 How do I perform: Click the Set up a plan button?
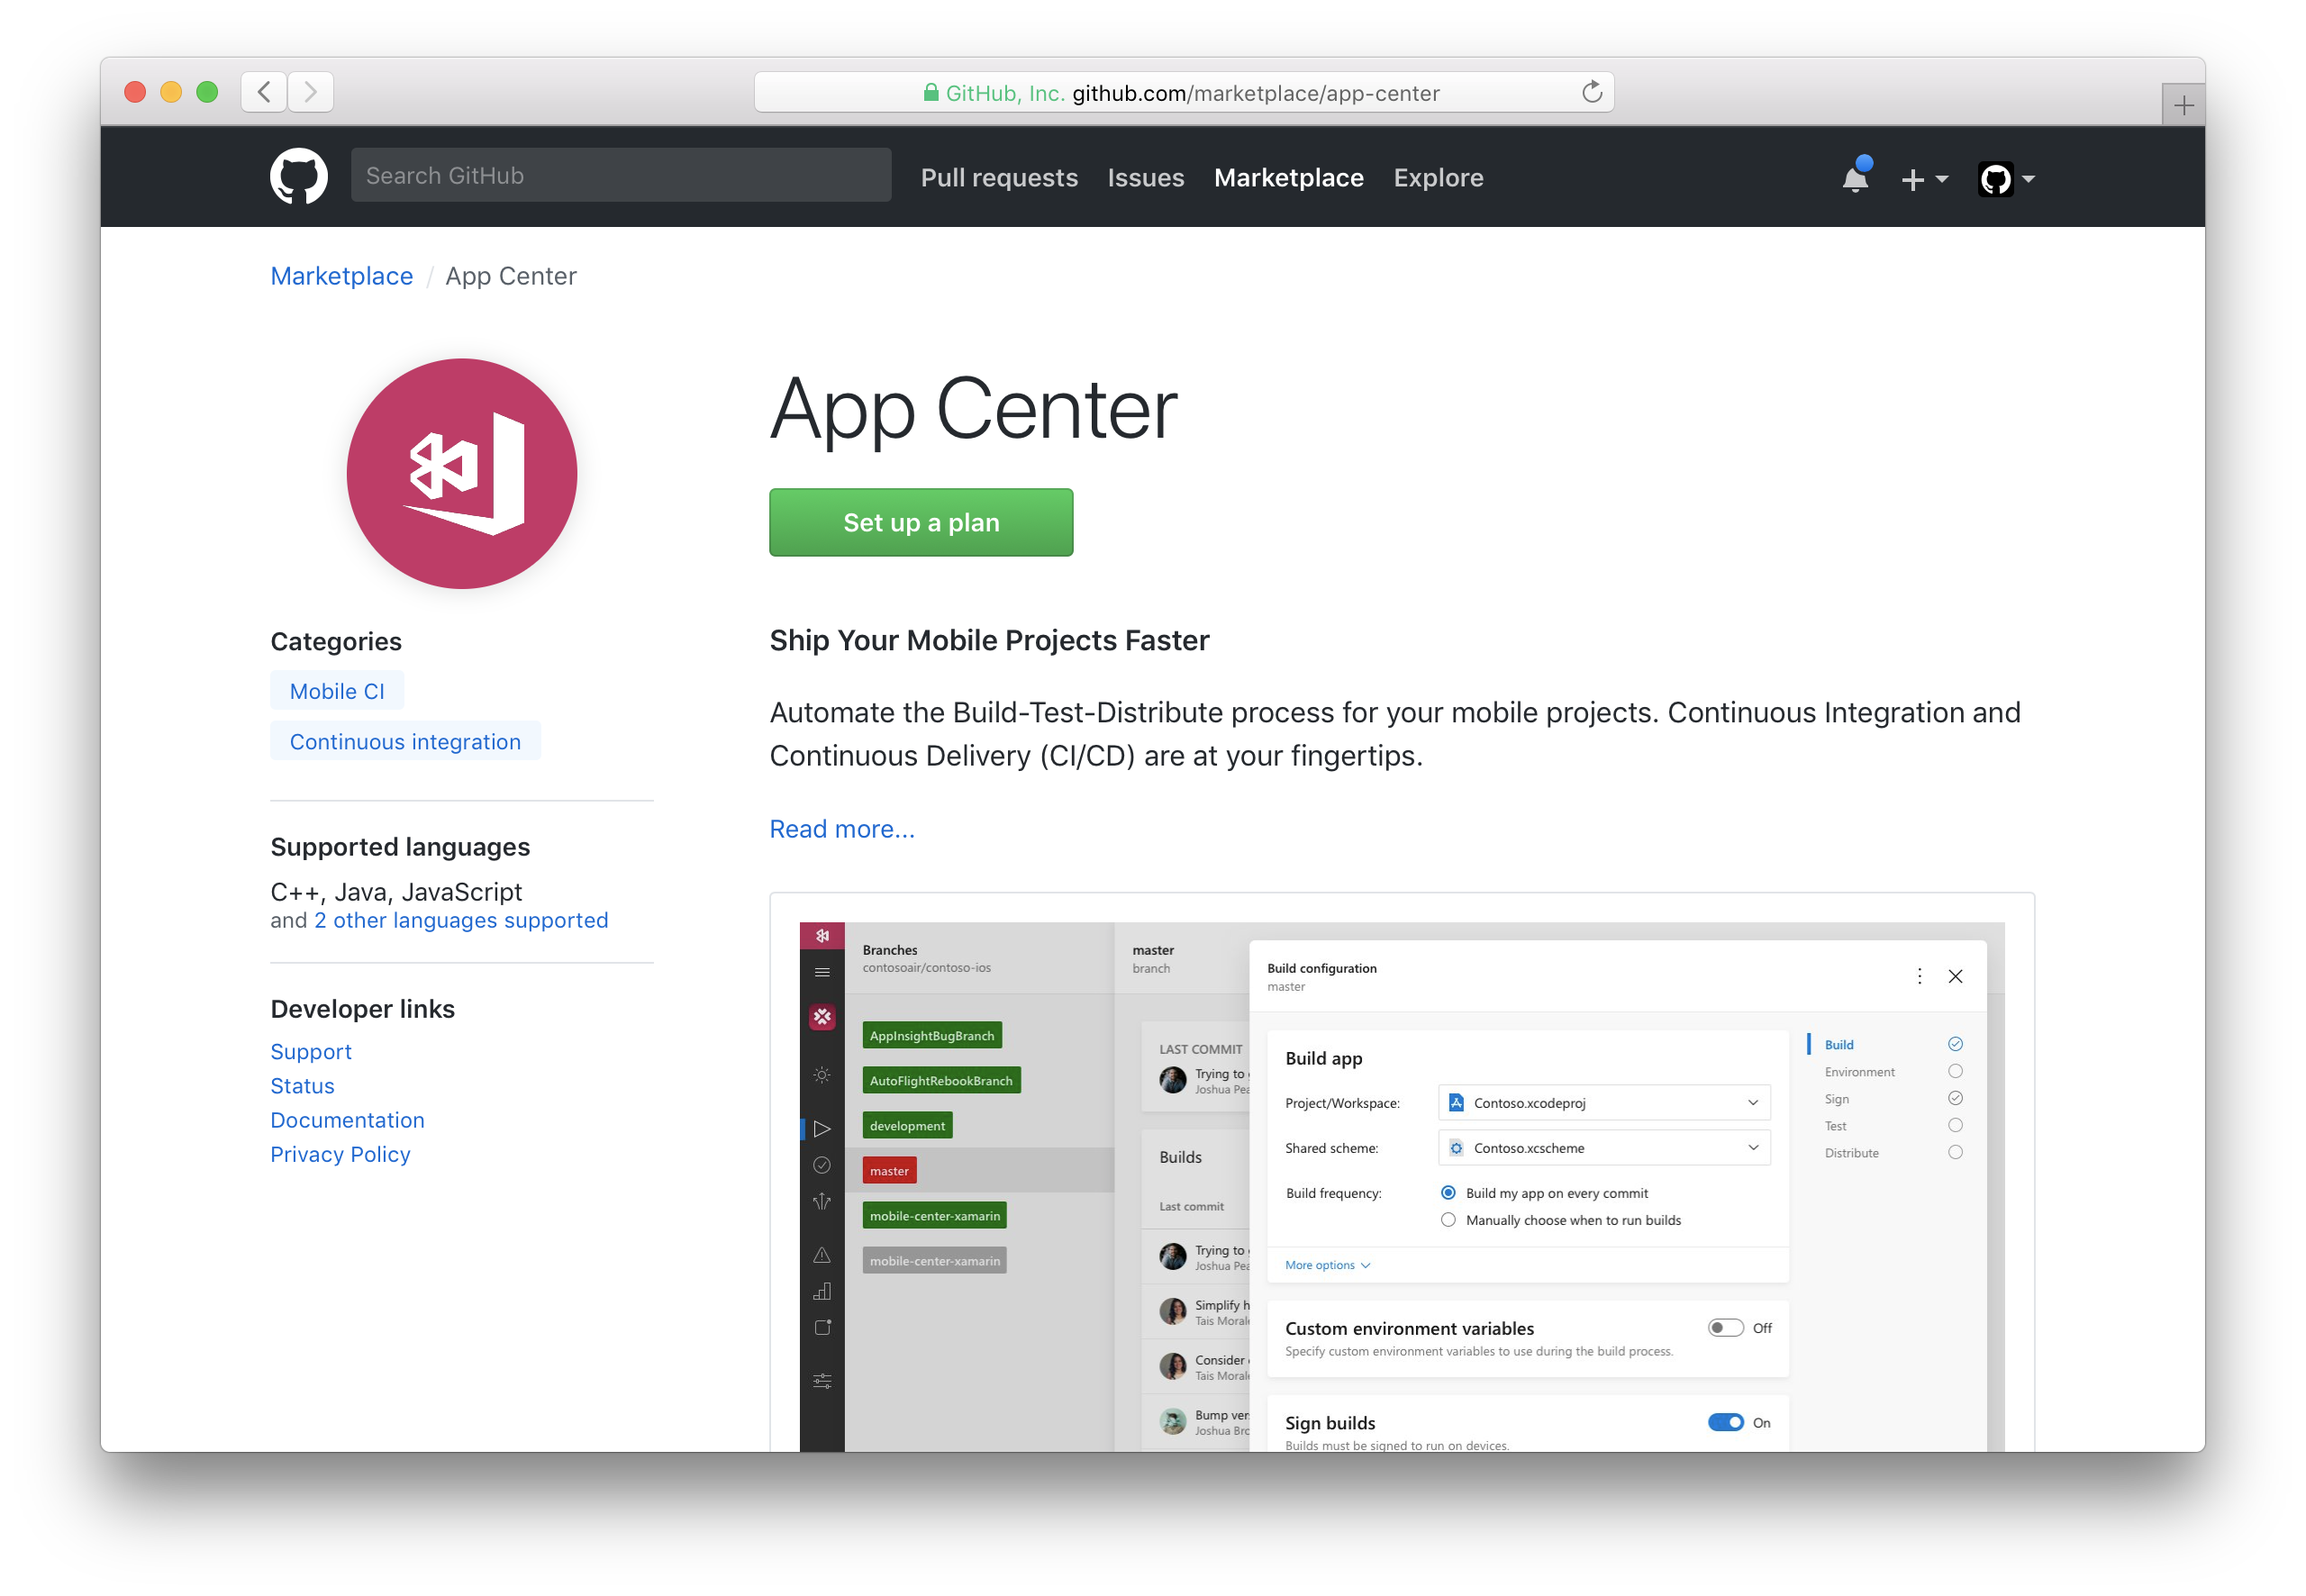coord(920,522)
